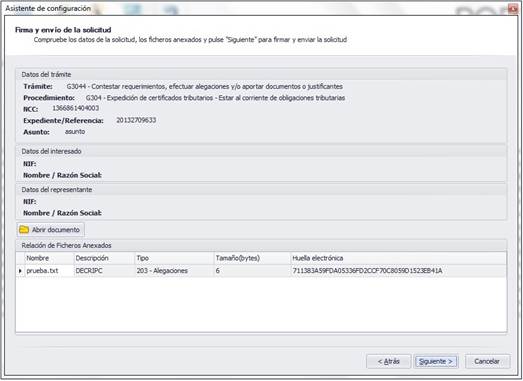The height and width of the screenshot is (381, 523).
Task: Click the Huella electrónica column header
Action: coord(398,258)
